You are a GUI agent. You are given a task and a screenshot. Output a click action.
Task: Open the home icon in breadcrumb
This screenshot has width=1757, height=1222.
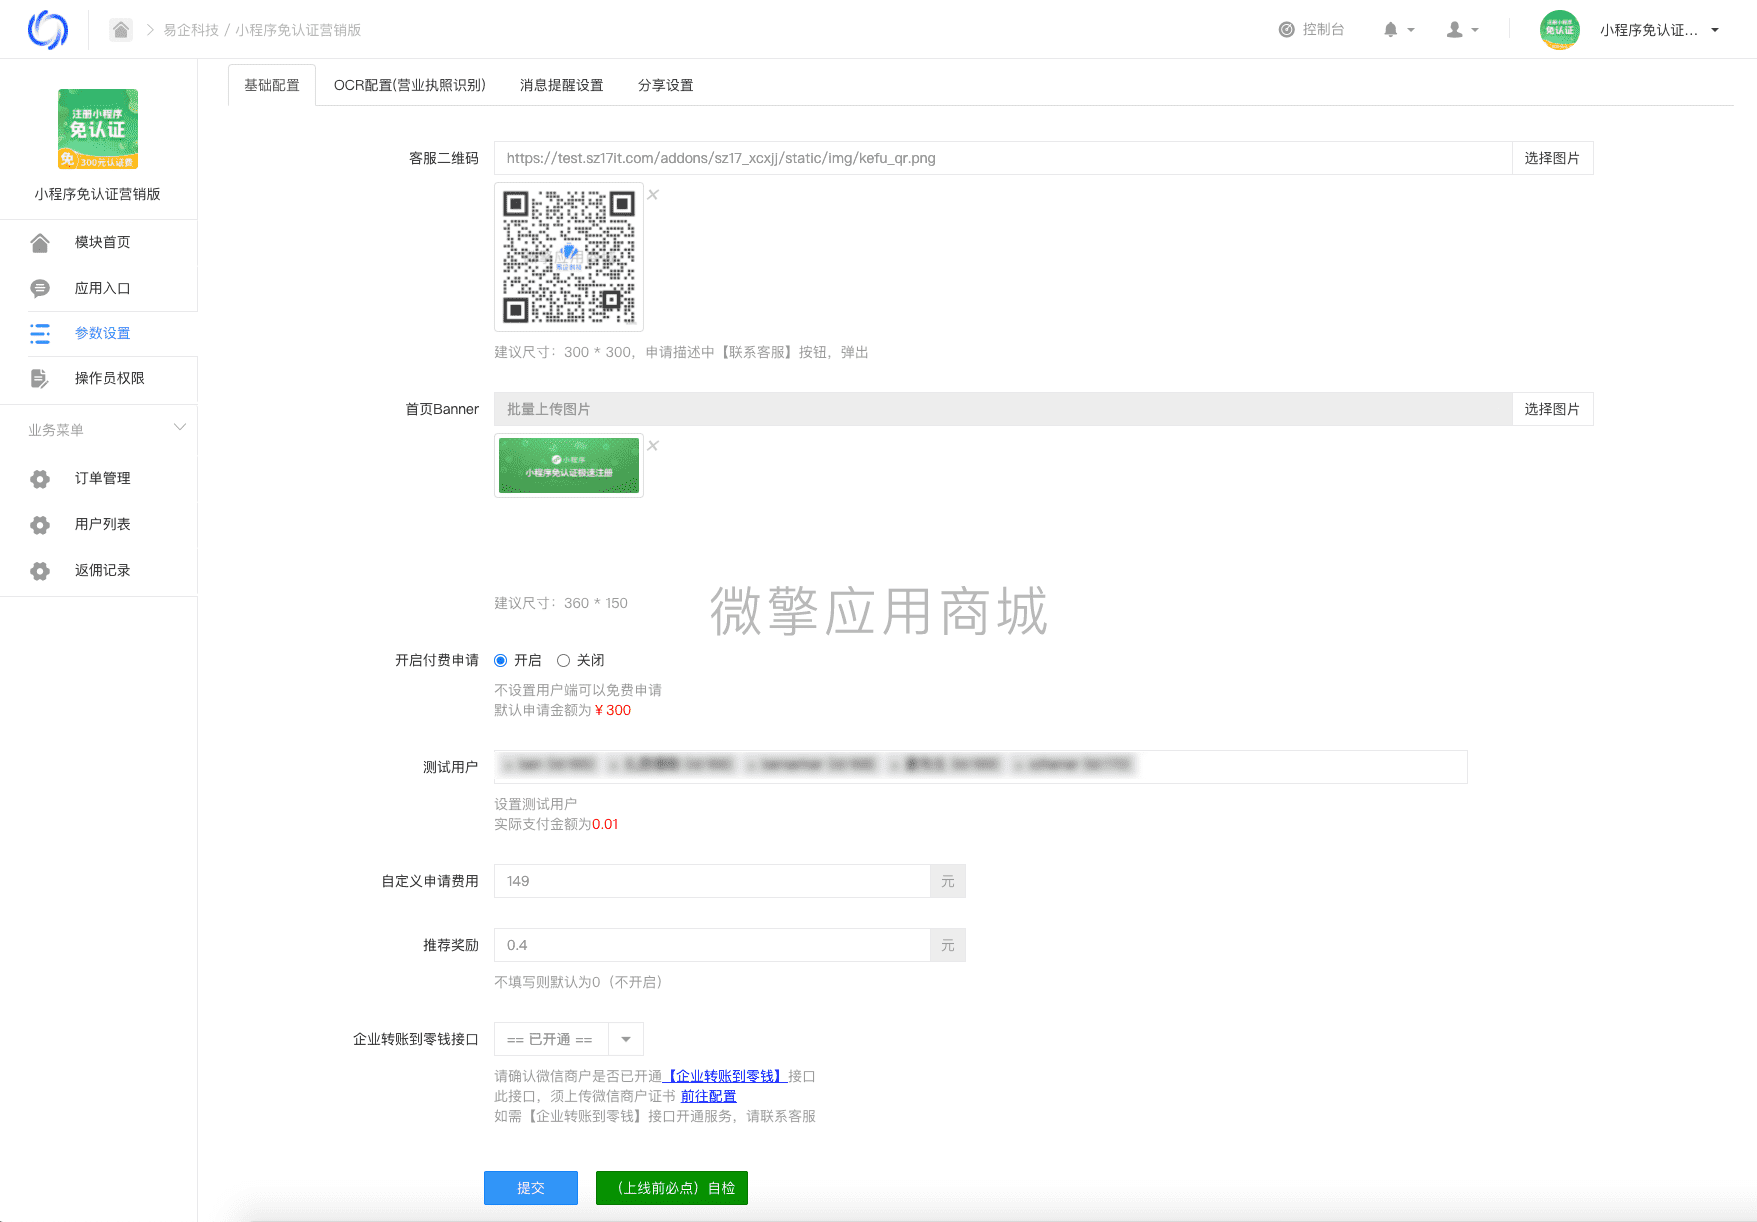point(121,30)
